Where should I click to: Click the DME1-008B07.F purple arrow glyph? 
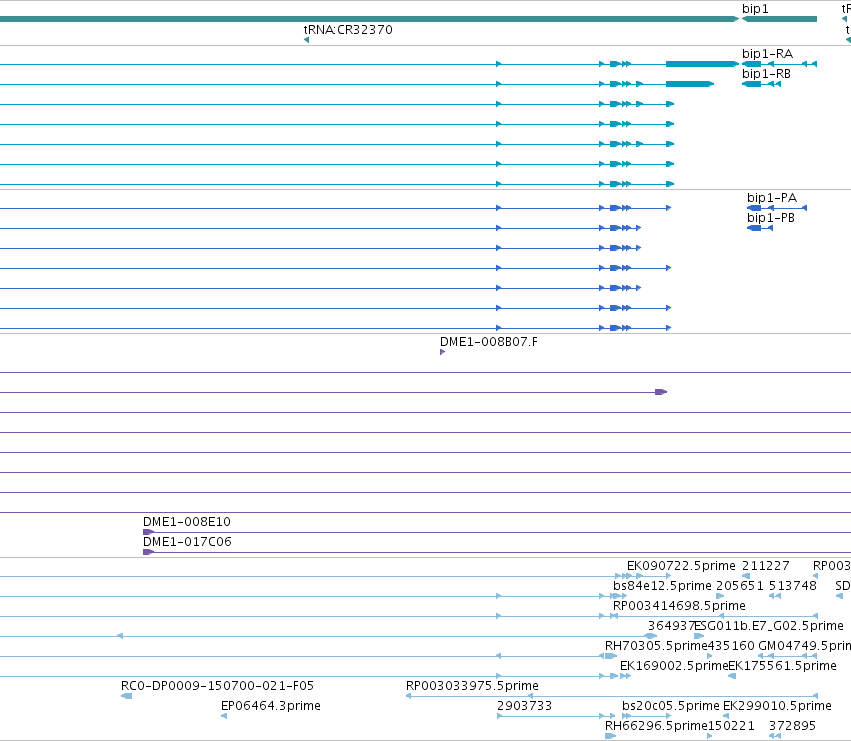pyautogui.click(x=442, y=352)
